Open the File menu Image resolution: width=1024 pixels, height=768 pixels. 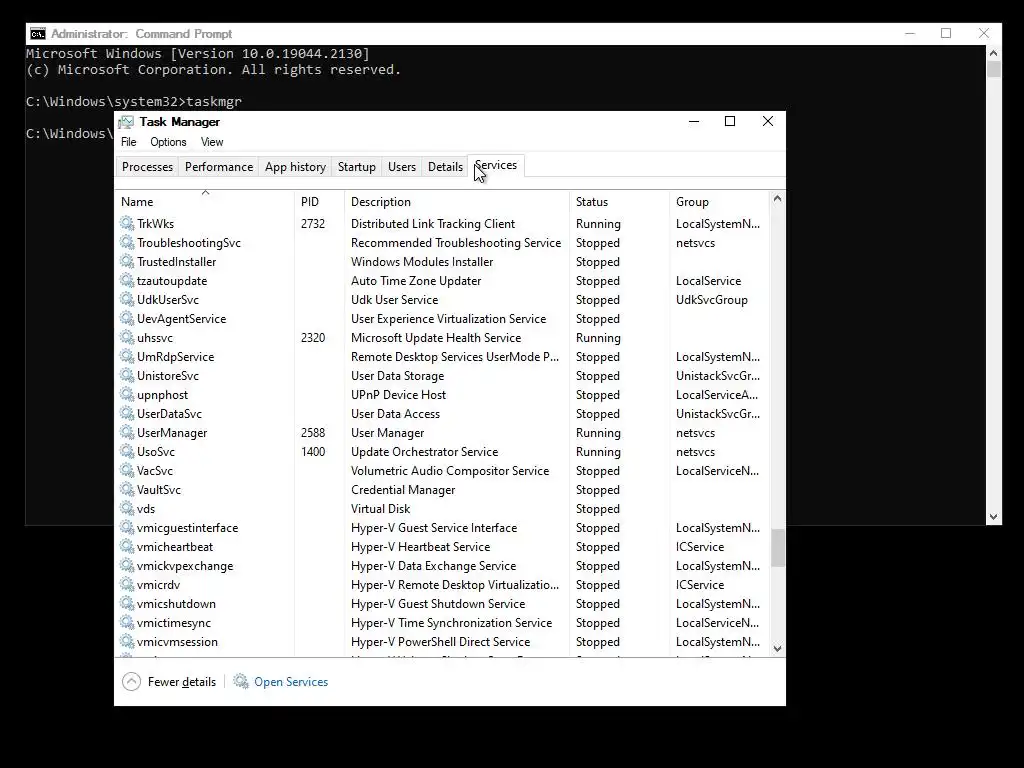point(129,142)
